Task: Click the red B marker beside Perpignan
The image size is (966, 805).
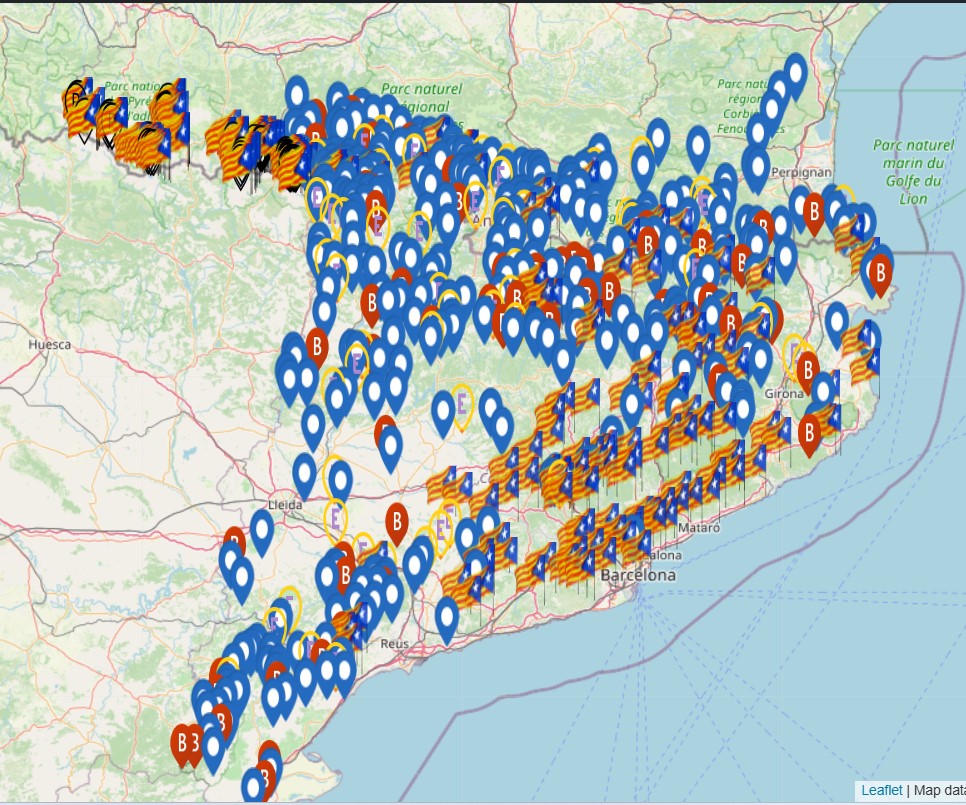Action: (x=814, y=212)
